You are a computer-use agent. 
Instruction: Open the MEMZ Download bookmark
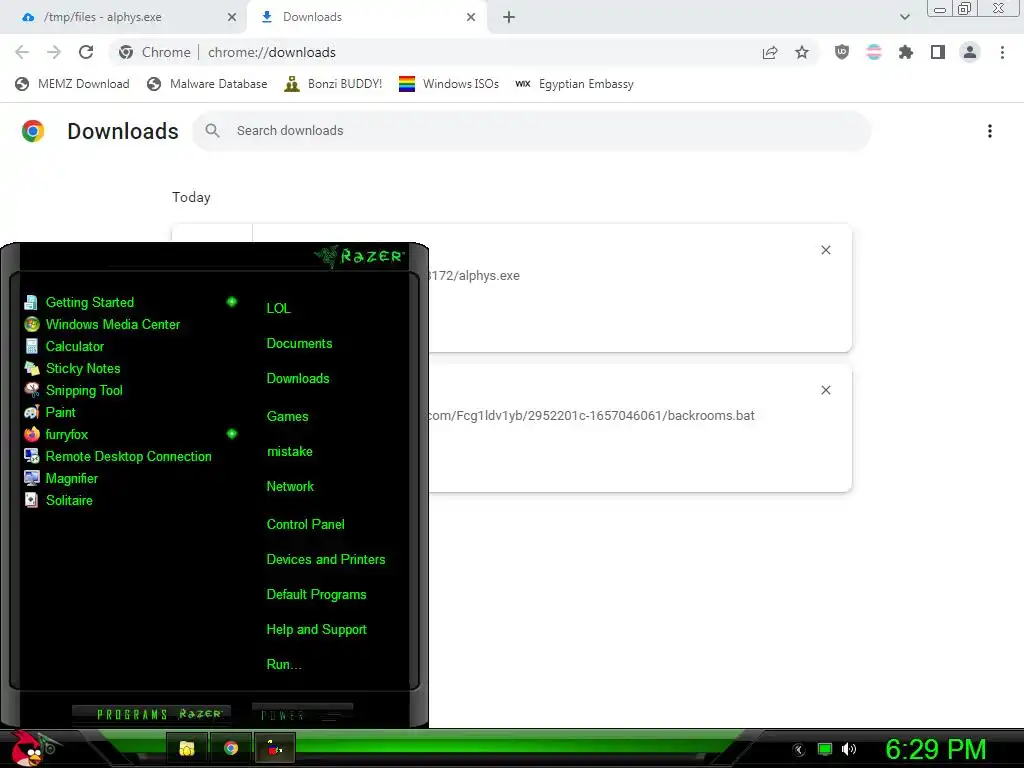72,84
